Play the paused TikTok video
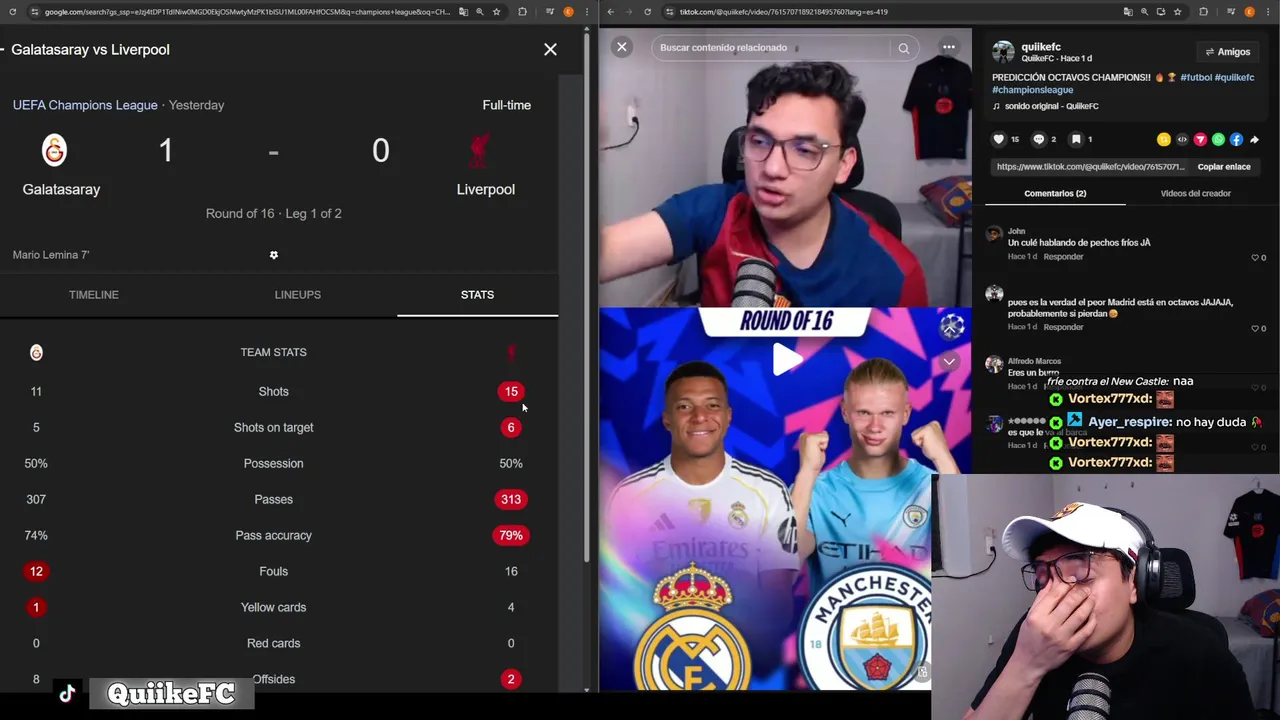This screenshot has width=1280, height=720. click(787, 360)
